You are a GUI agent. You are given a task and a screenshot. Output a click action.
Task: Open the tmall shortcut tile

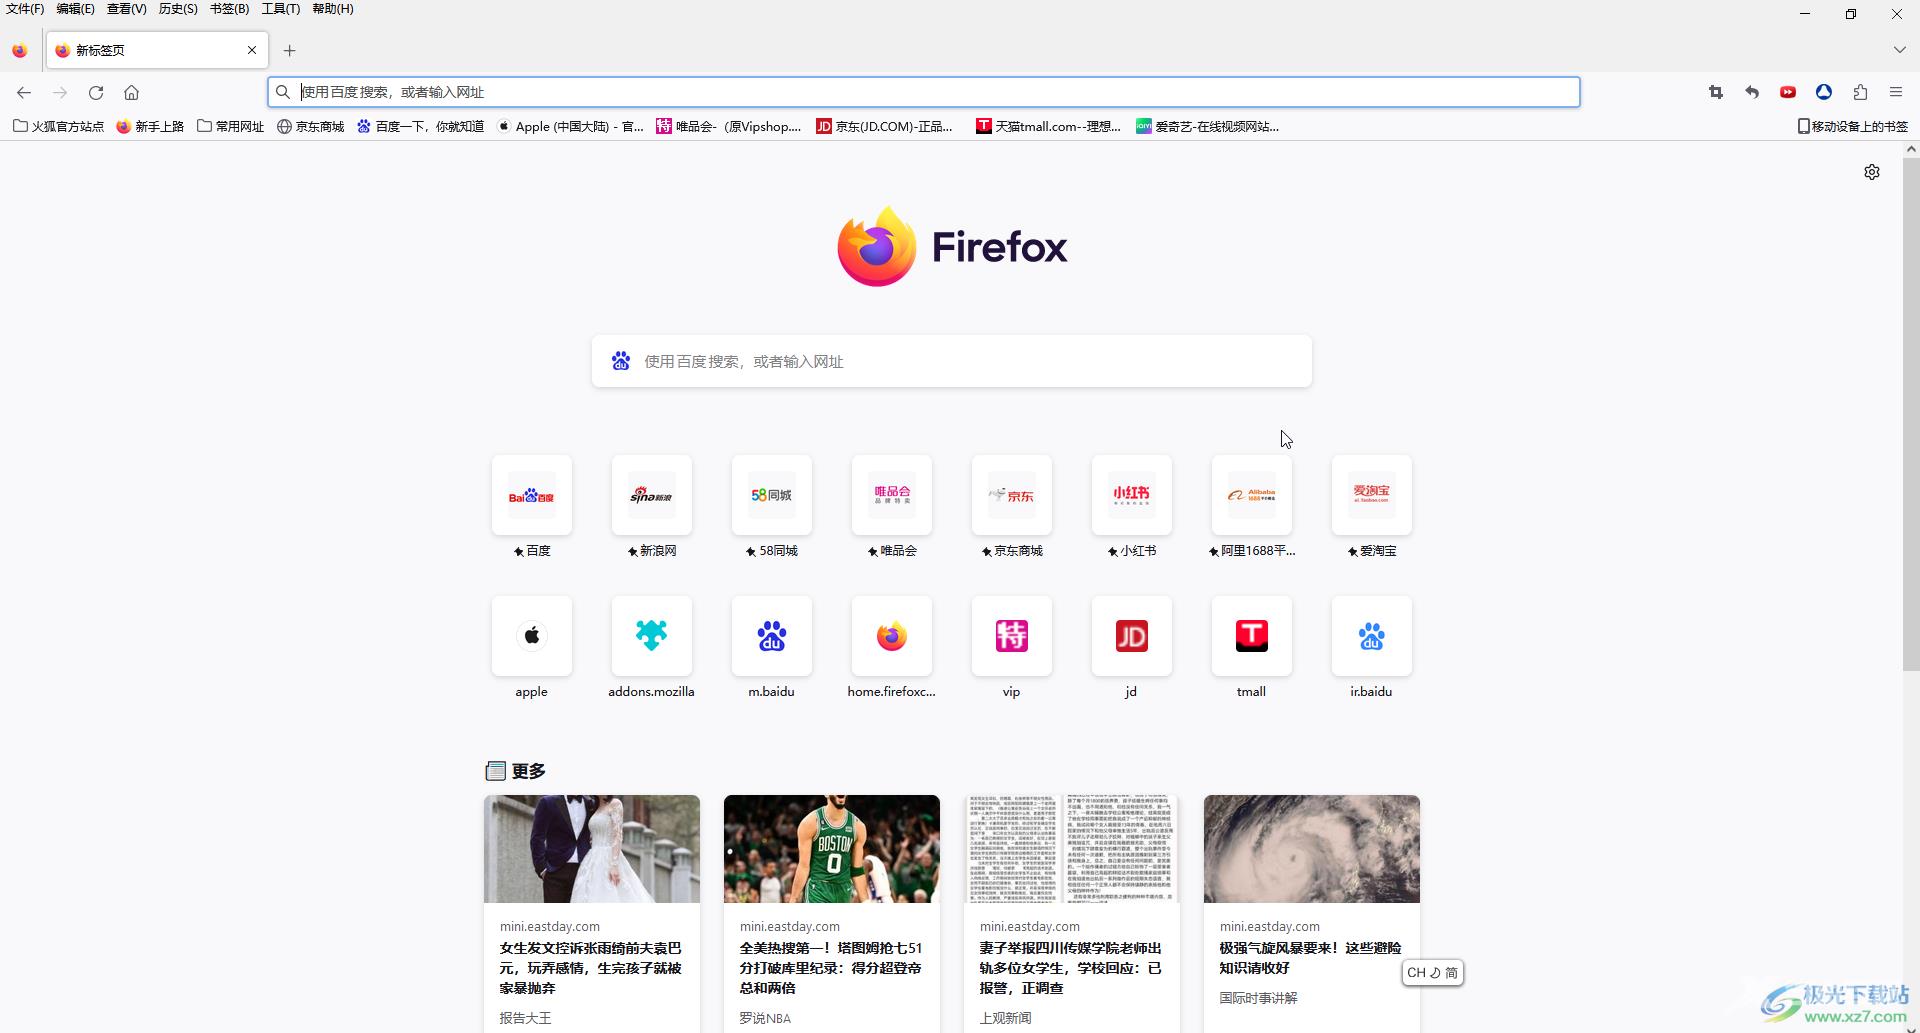point(1252,636)
